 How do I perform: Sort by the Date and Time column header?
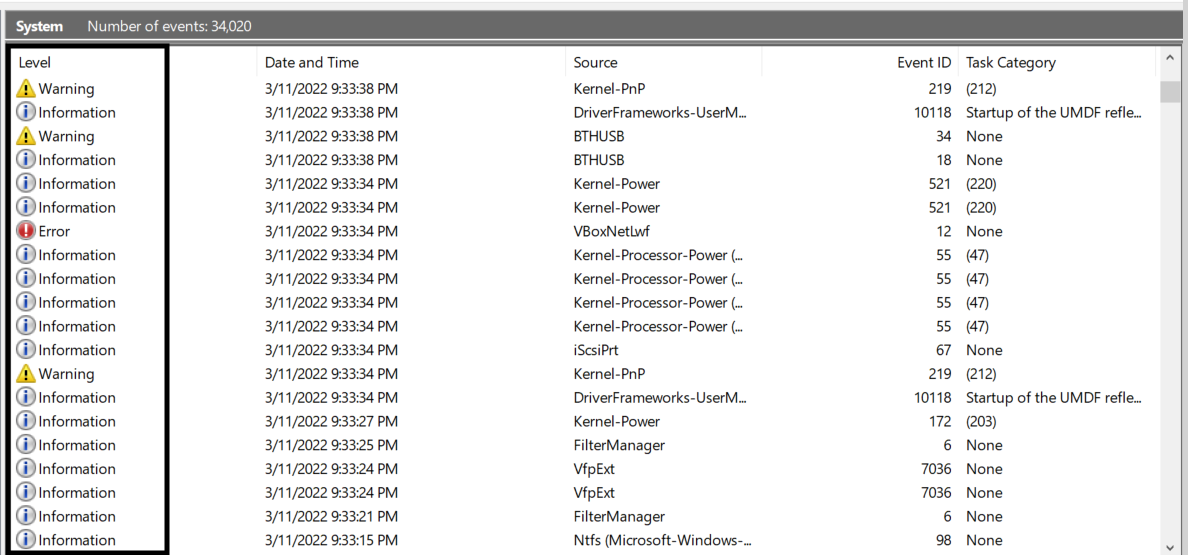pos(311,62)
